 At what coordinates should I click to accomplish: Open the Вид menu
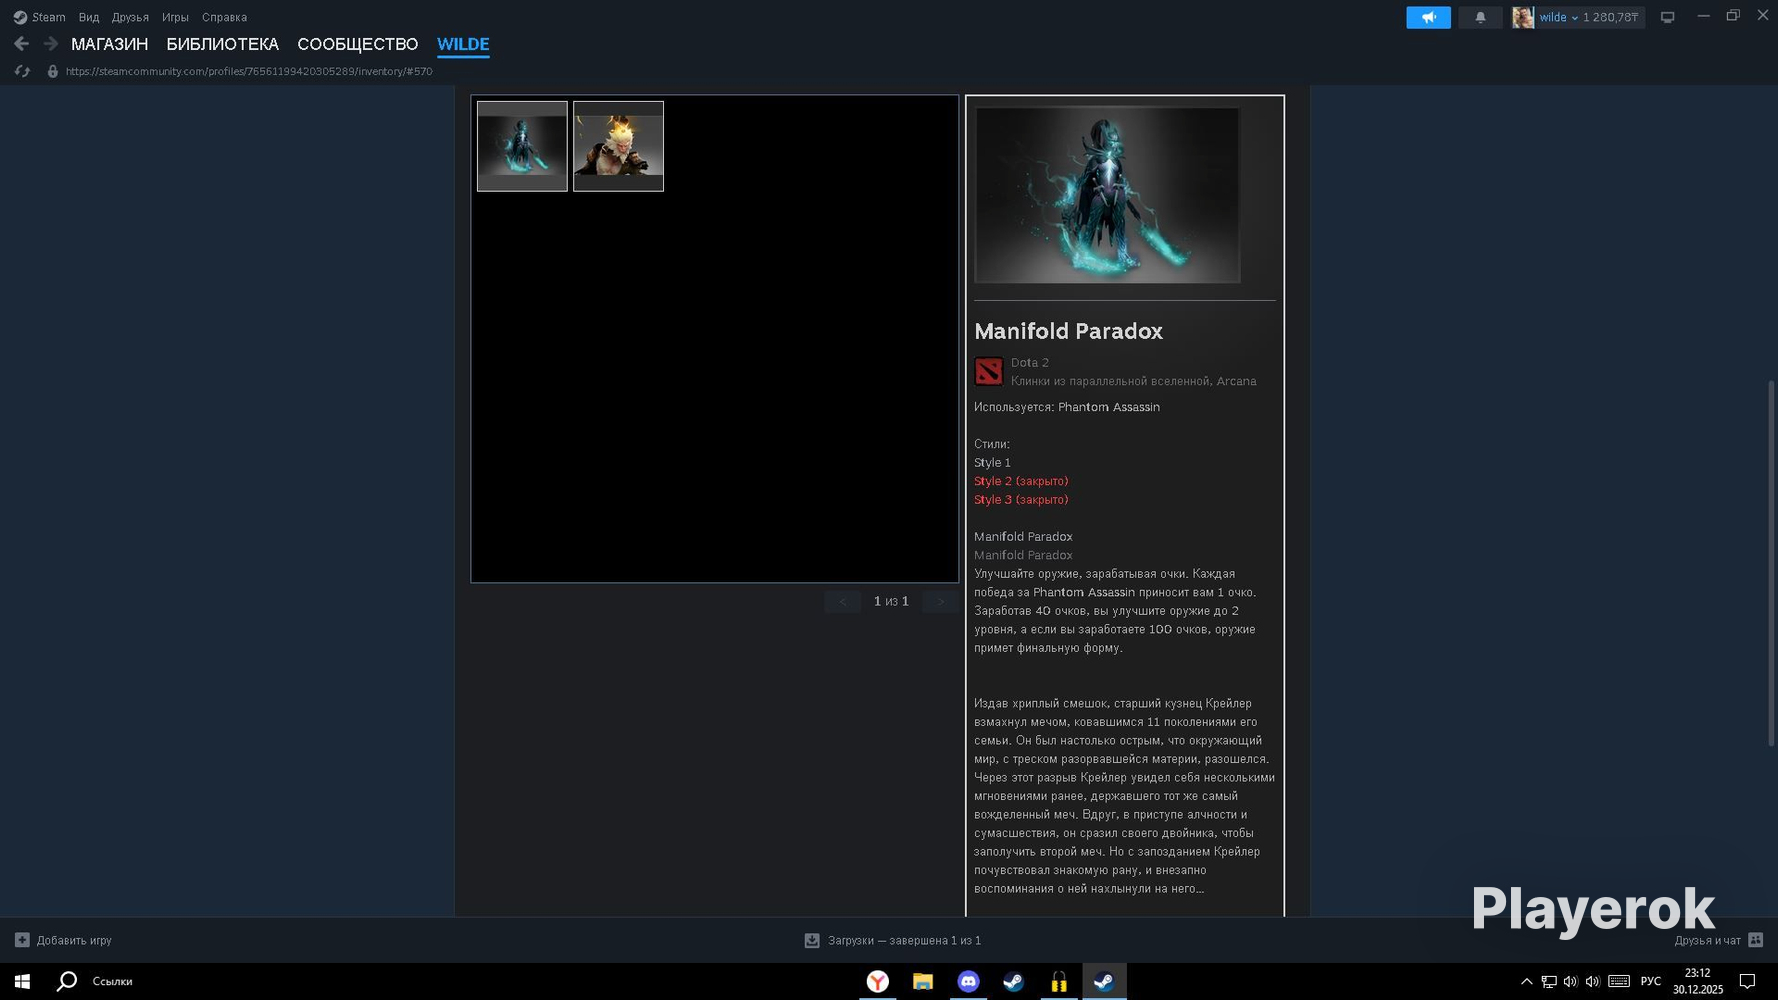(x=89, y=17)
